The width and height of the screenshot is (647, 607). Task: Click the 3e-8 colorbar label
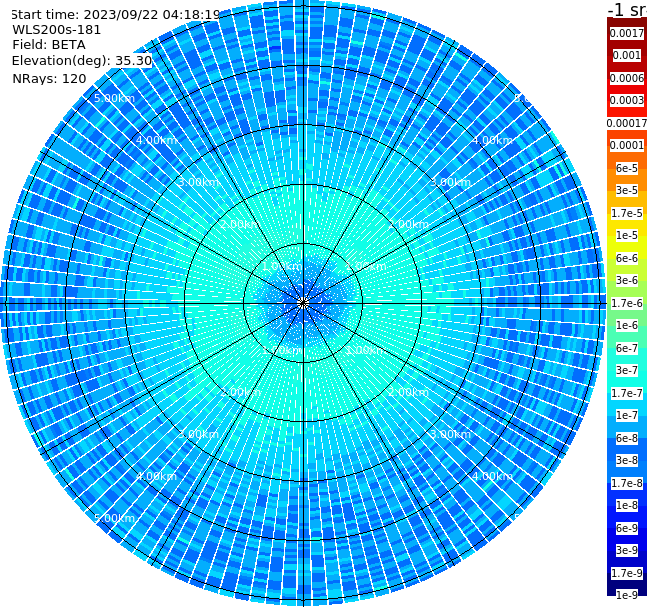coord(627,460)
